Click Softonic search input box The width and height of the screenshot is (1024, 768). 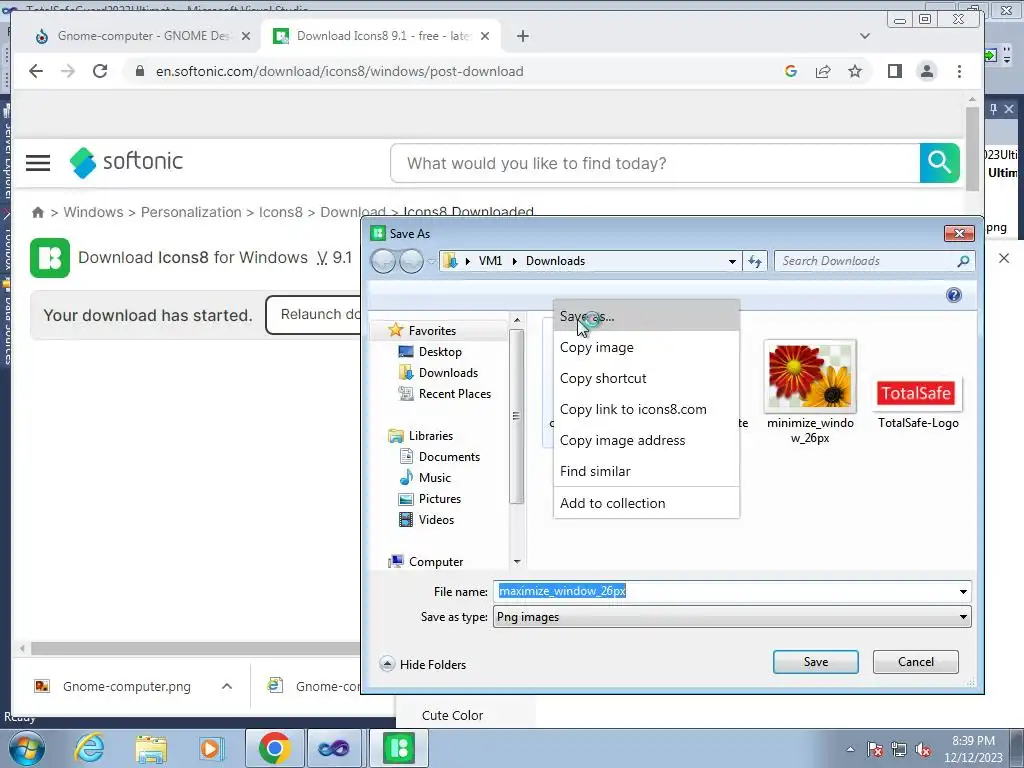[655, 163]
